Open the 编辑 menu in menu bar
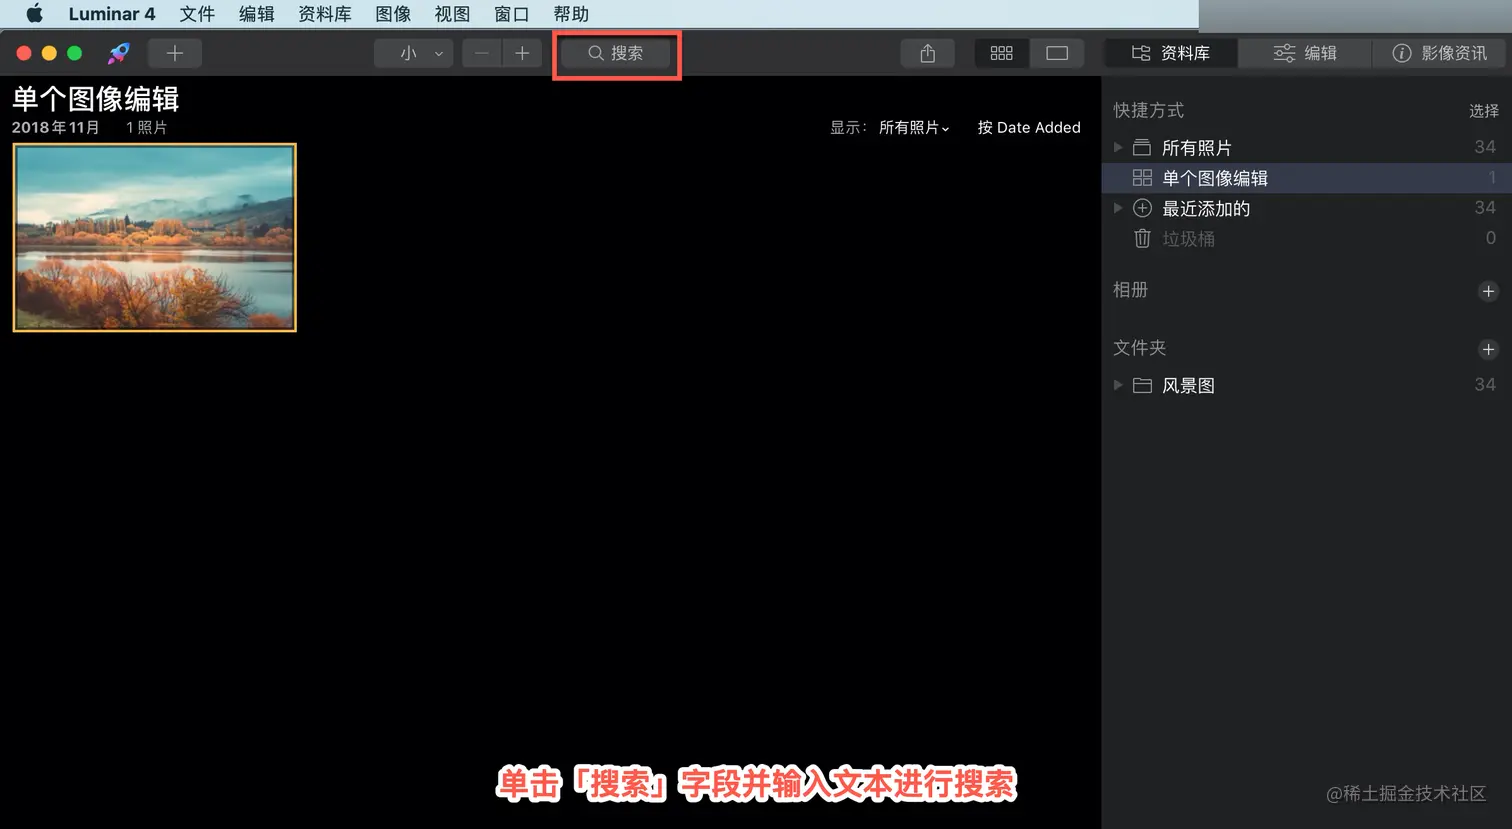 point(257,14)
